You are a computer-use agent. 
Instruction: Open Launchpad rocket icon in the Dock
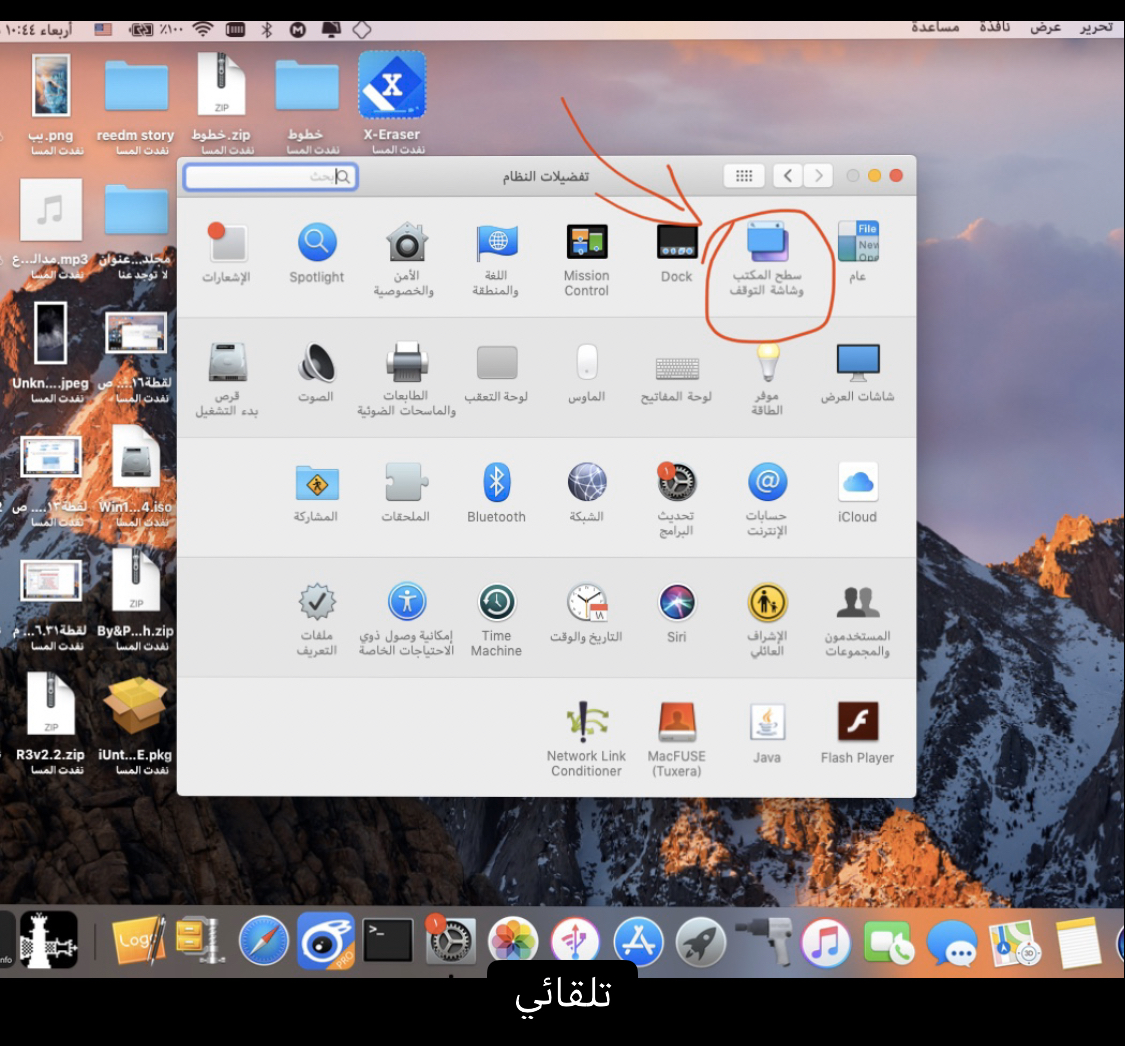pos(700,941)
